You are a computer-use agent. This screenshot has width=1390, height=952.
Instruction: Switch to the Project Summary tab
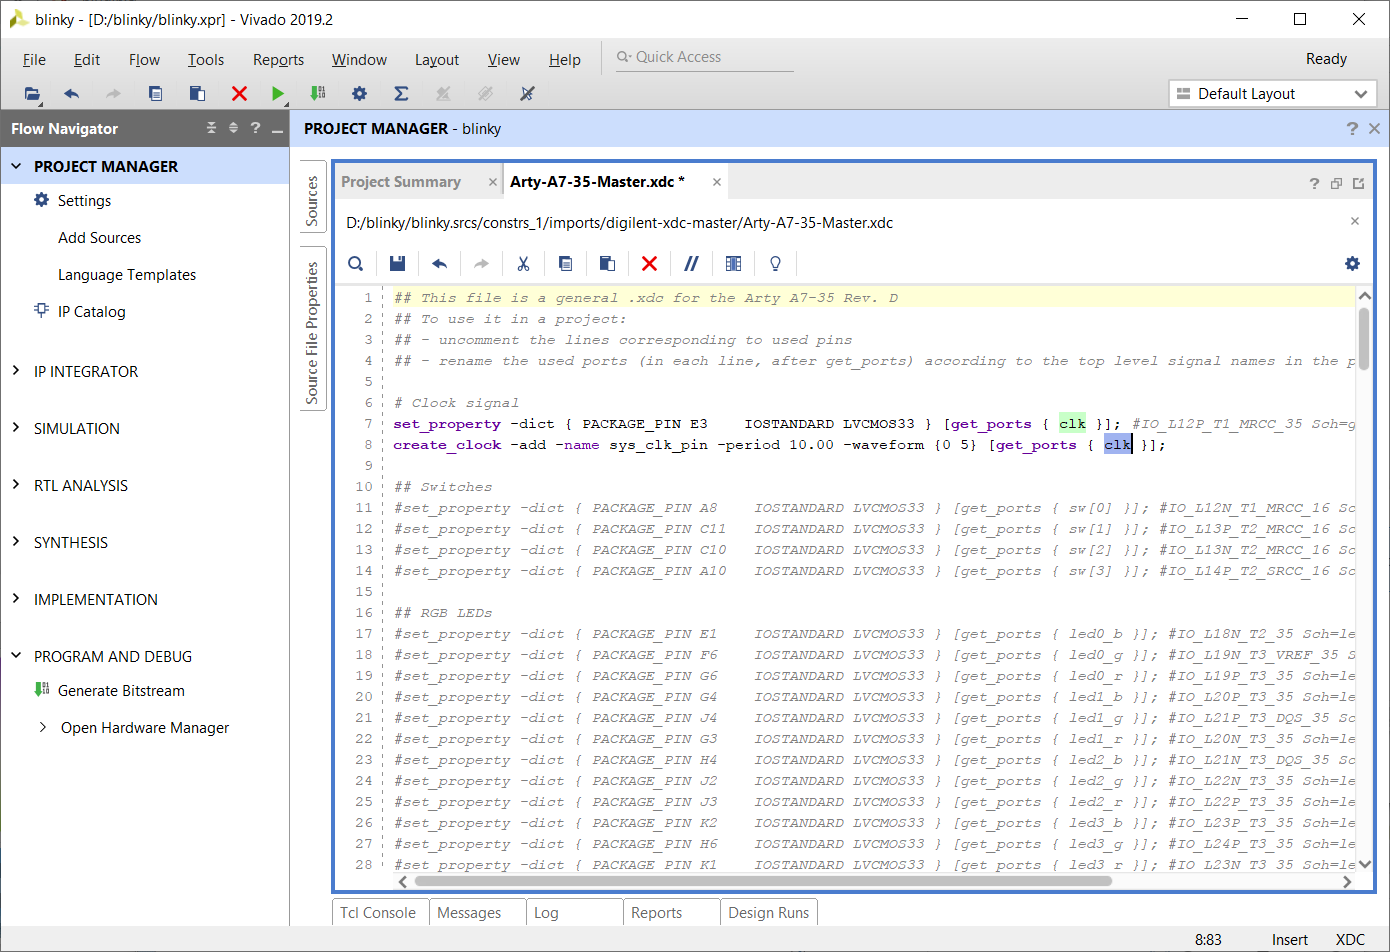[401, 182]
